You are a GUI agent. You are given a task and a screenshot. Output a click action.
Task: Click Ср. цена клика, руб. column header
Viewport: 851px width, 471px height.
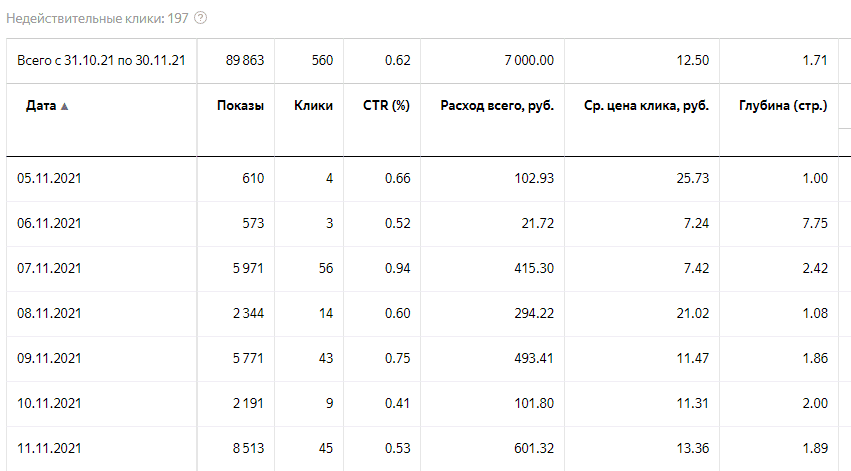645,106
